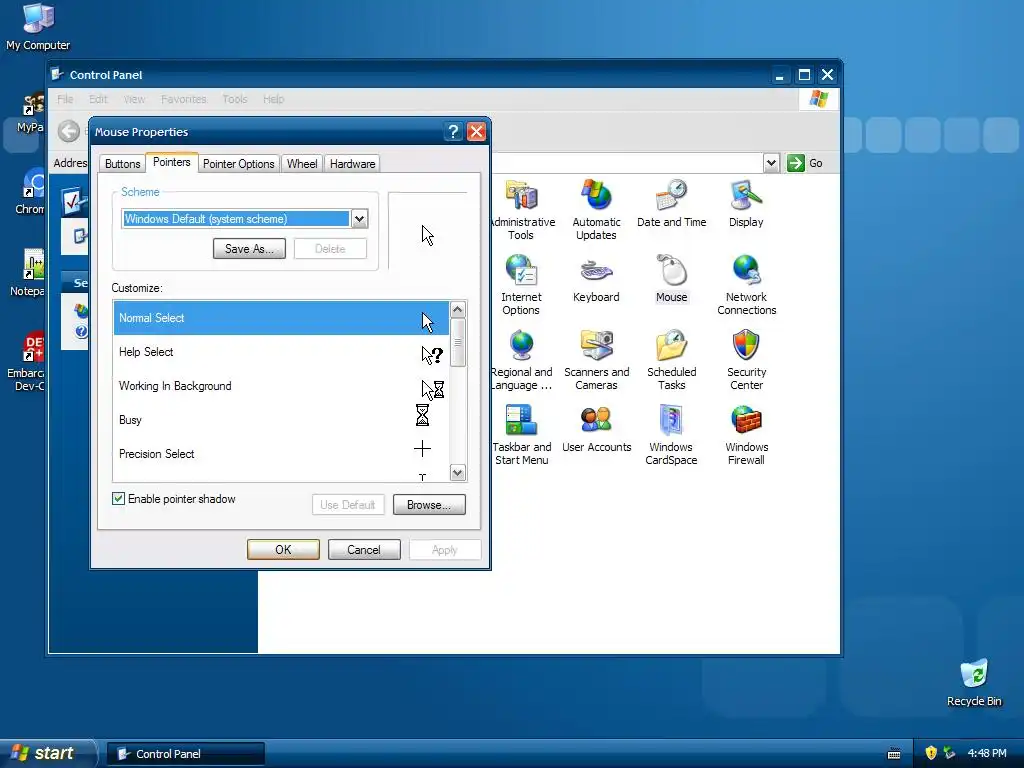1024x768 pixels.
Task: Select the Mouse icon in Control Panel
Action: pyautogui.click(x=671, y=270)
